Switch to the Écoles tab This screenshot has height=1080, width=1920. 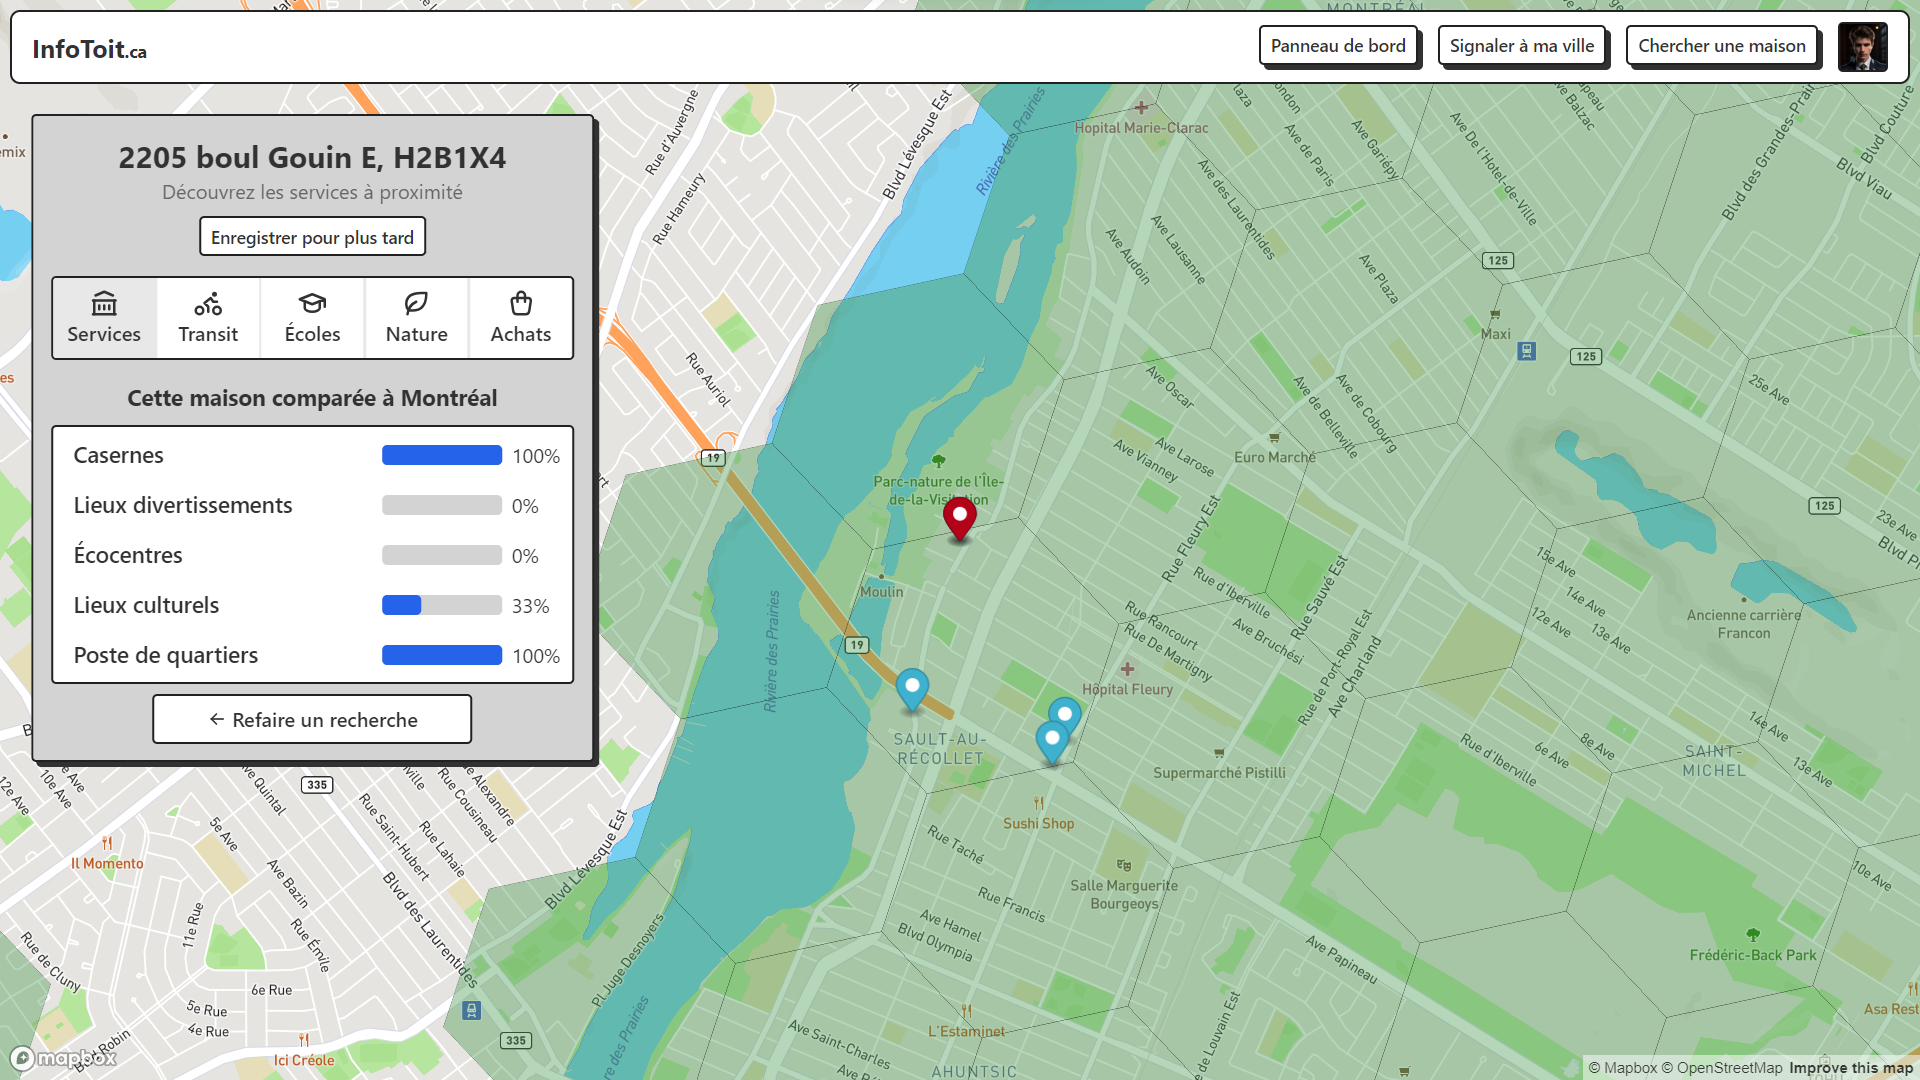click(x=312, y=318)
